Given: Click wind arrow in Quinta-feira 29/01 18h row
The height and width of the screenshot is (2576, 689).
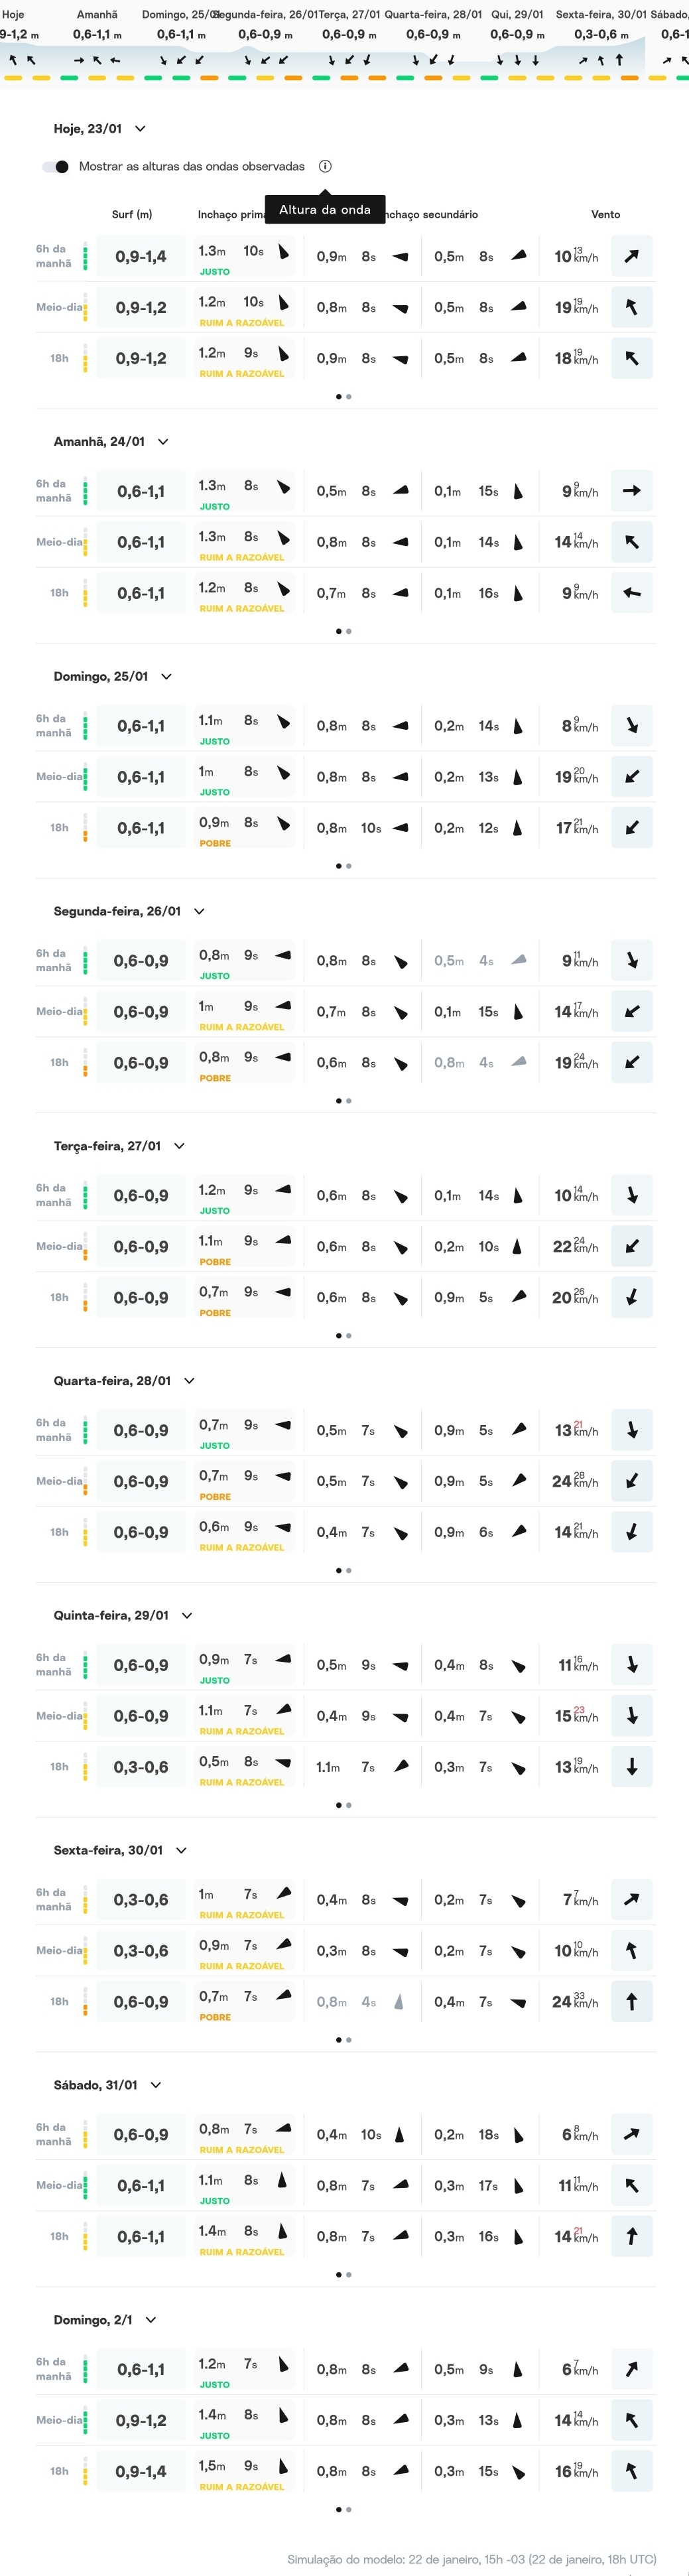Looking at the screenshot, I should tap(631, 1767).
